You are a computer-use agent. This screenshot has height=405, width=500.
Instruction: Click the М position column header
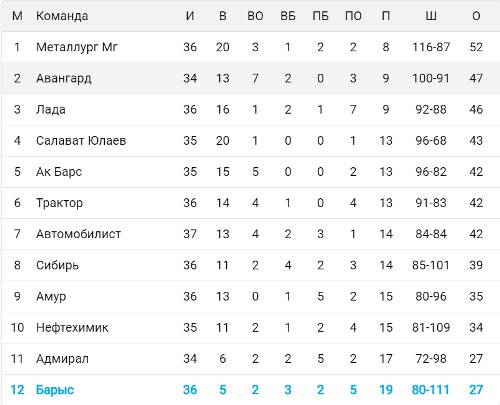[17, 16]
